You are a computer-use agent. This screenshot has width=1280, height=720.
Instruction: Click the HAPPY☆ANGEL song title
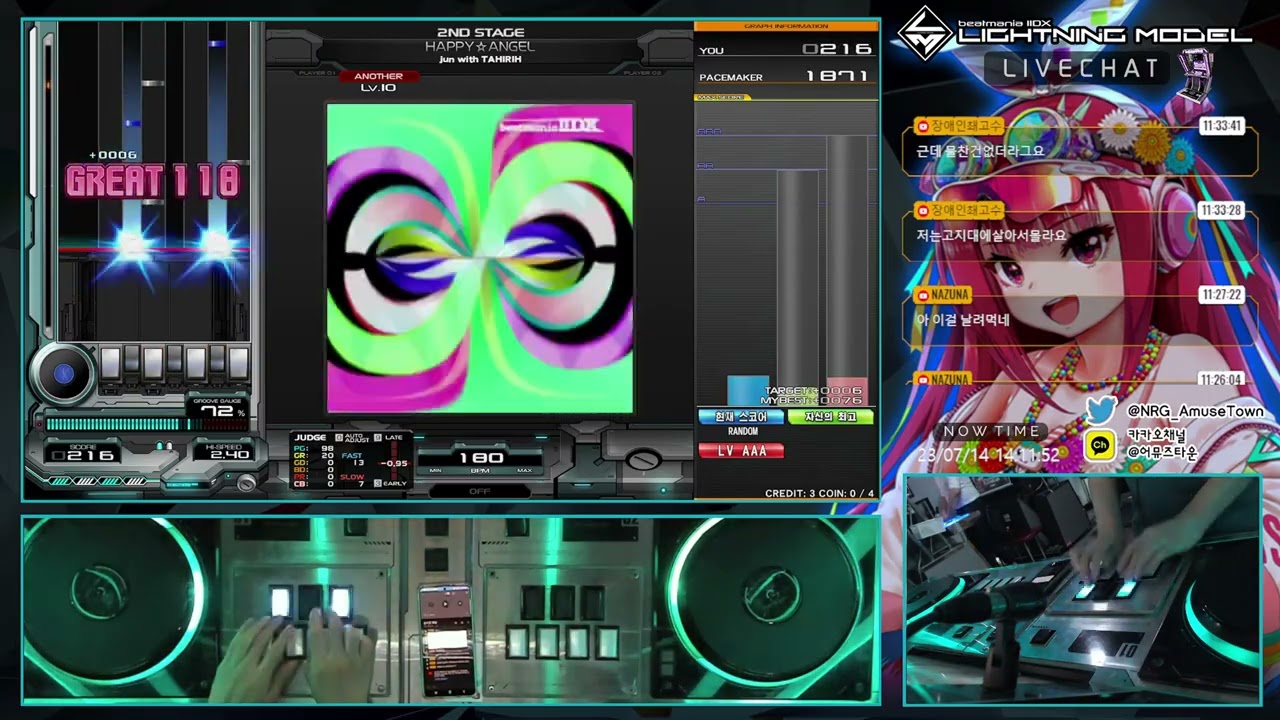tap(480, 46)
